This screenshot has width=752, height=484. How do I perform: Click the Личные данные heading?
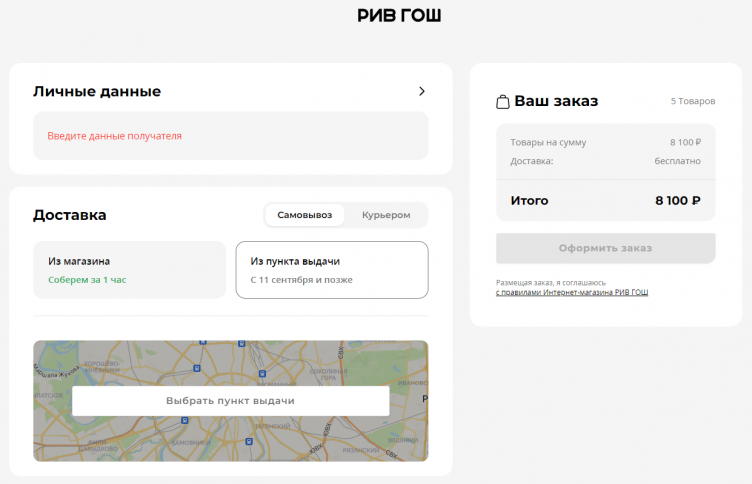[x=97, y=91]
